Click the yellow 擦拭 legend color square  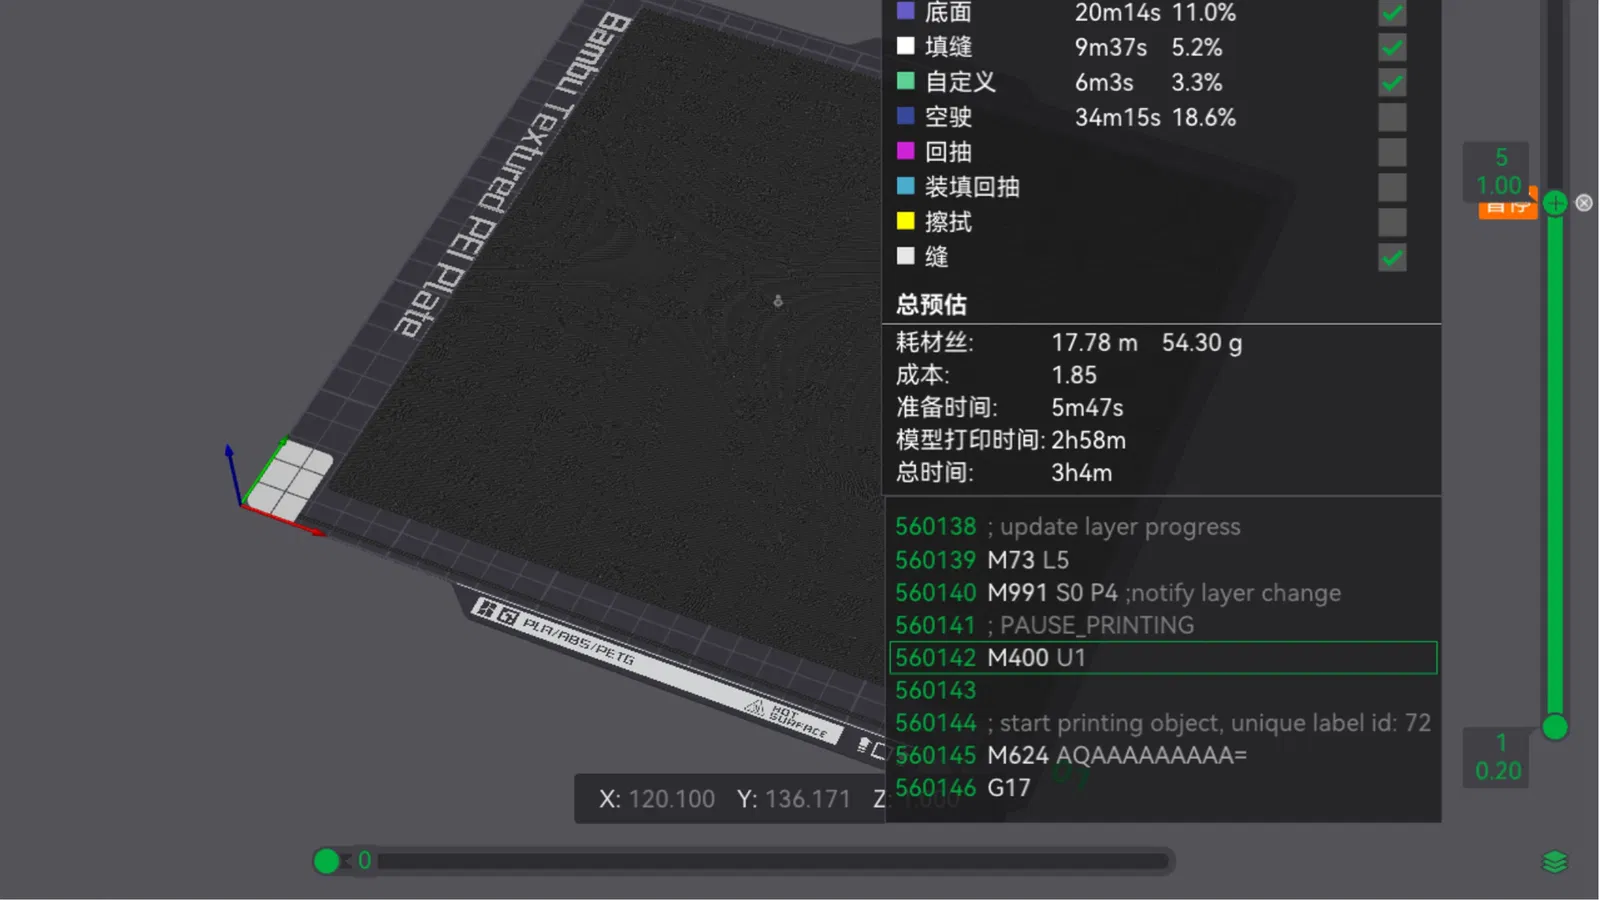(x=906, y=221)
